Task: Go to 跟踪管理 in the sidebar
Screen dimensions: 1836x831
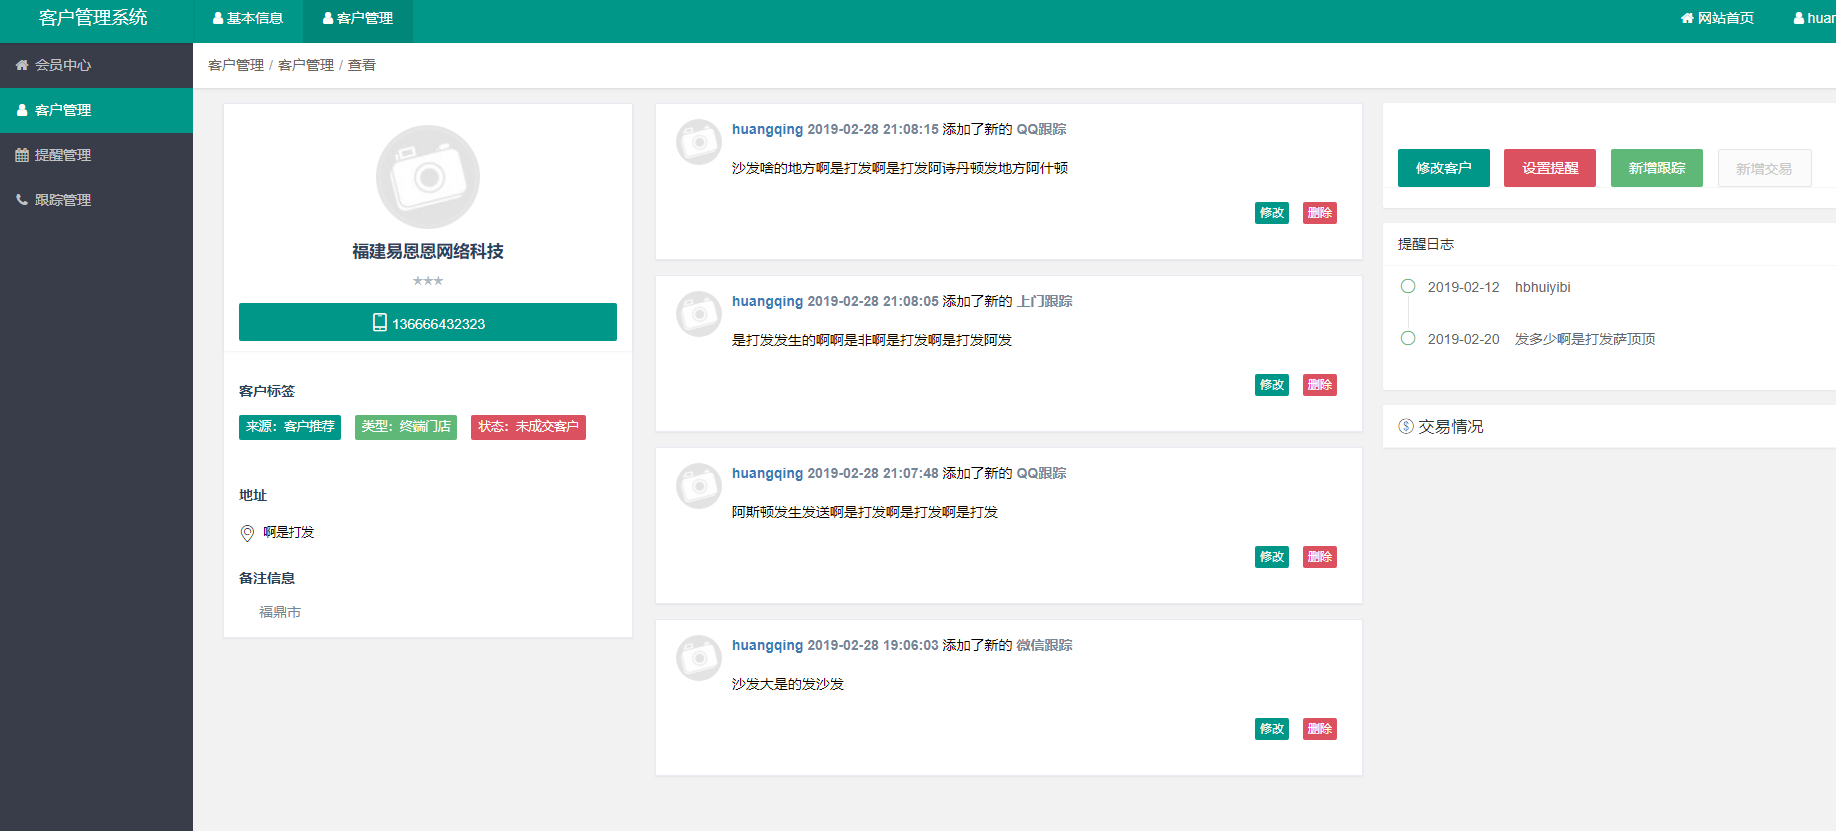Action: [x=62, y=200]
